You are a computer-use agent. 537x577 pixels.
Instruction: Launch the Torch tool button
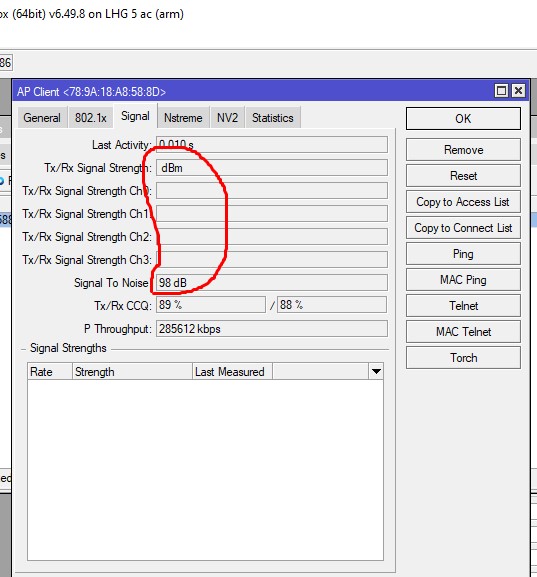[x=463, y=358]
